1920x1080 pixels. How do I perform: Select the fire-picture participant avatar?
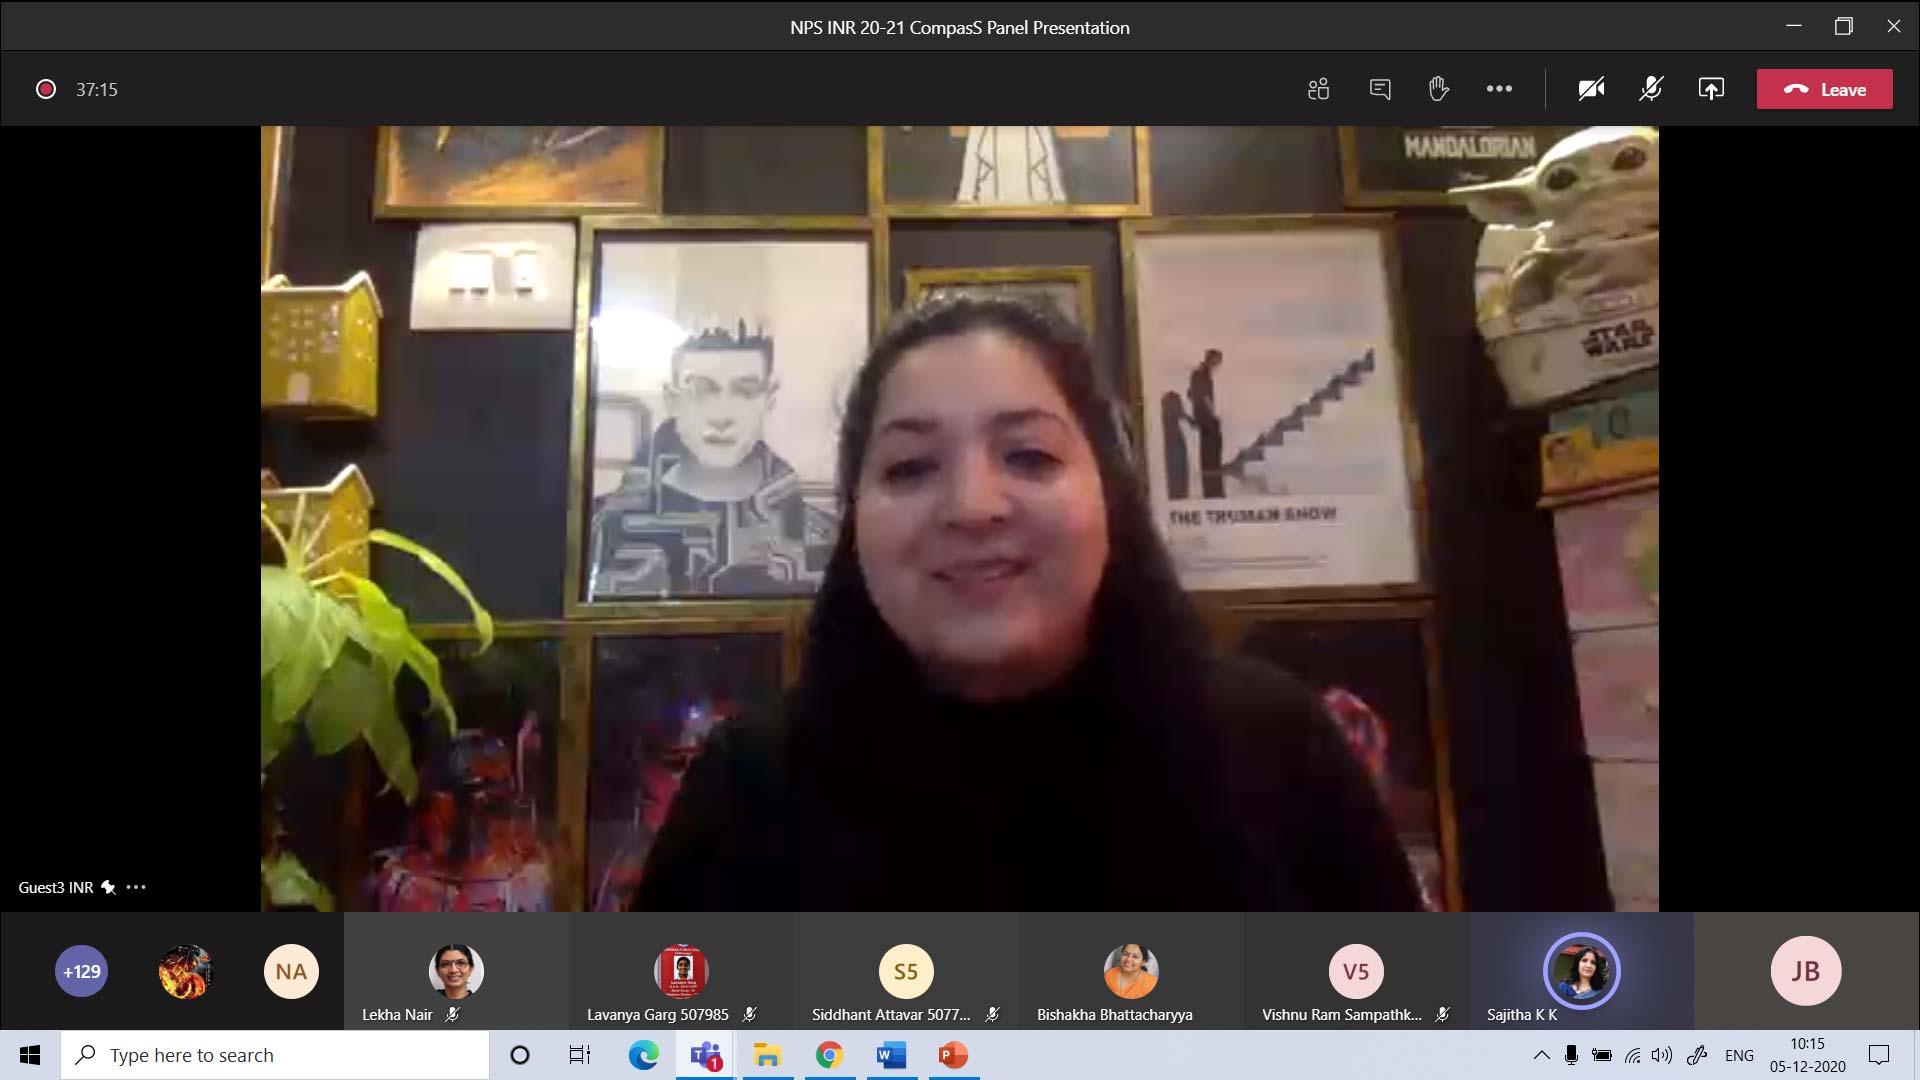pyautogui.click(x=186, y=971)
